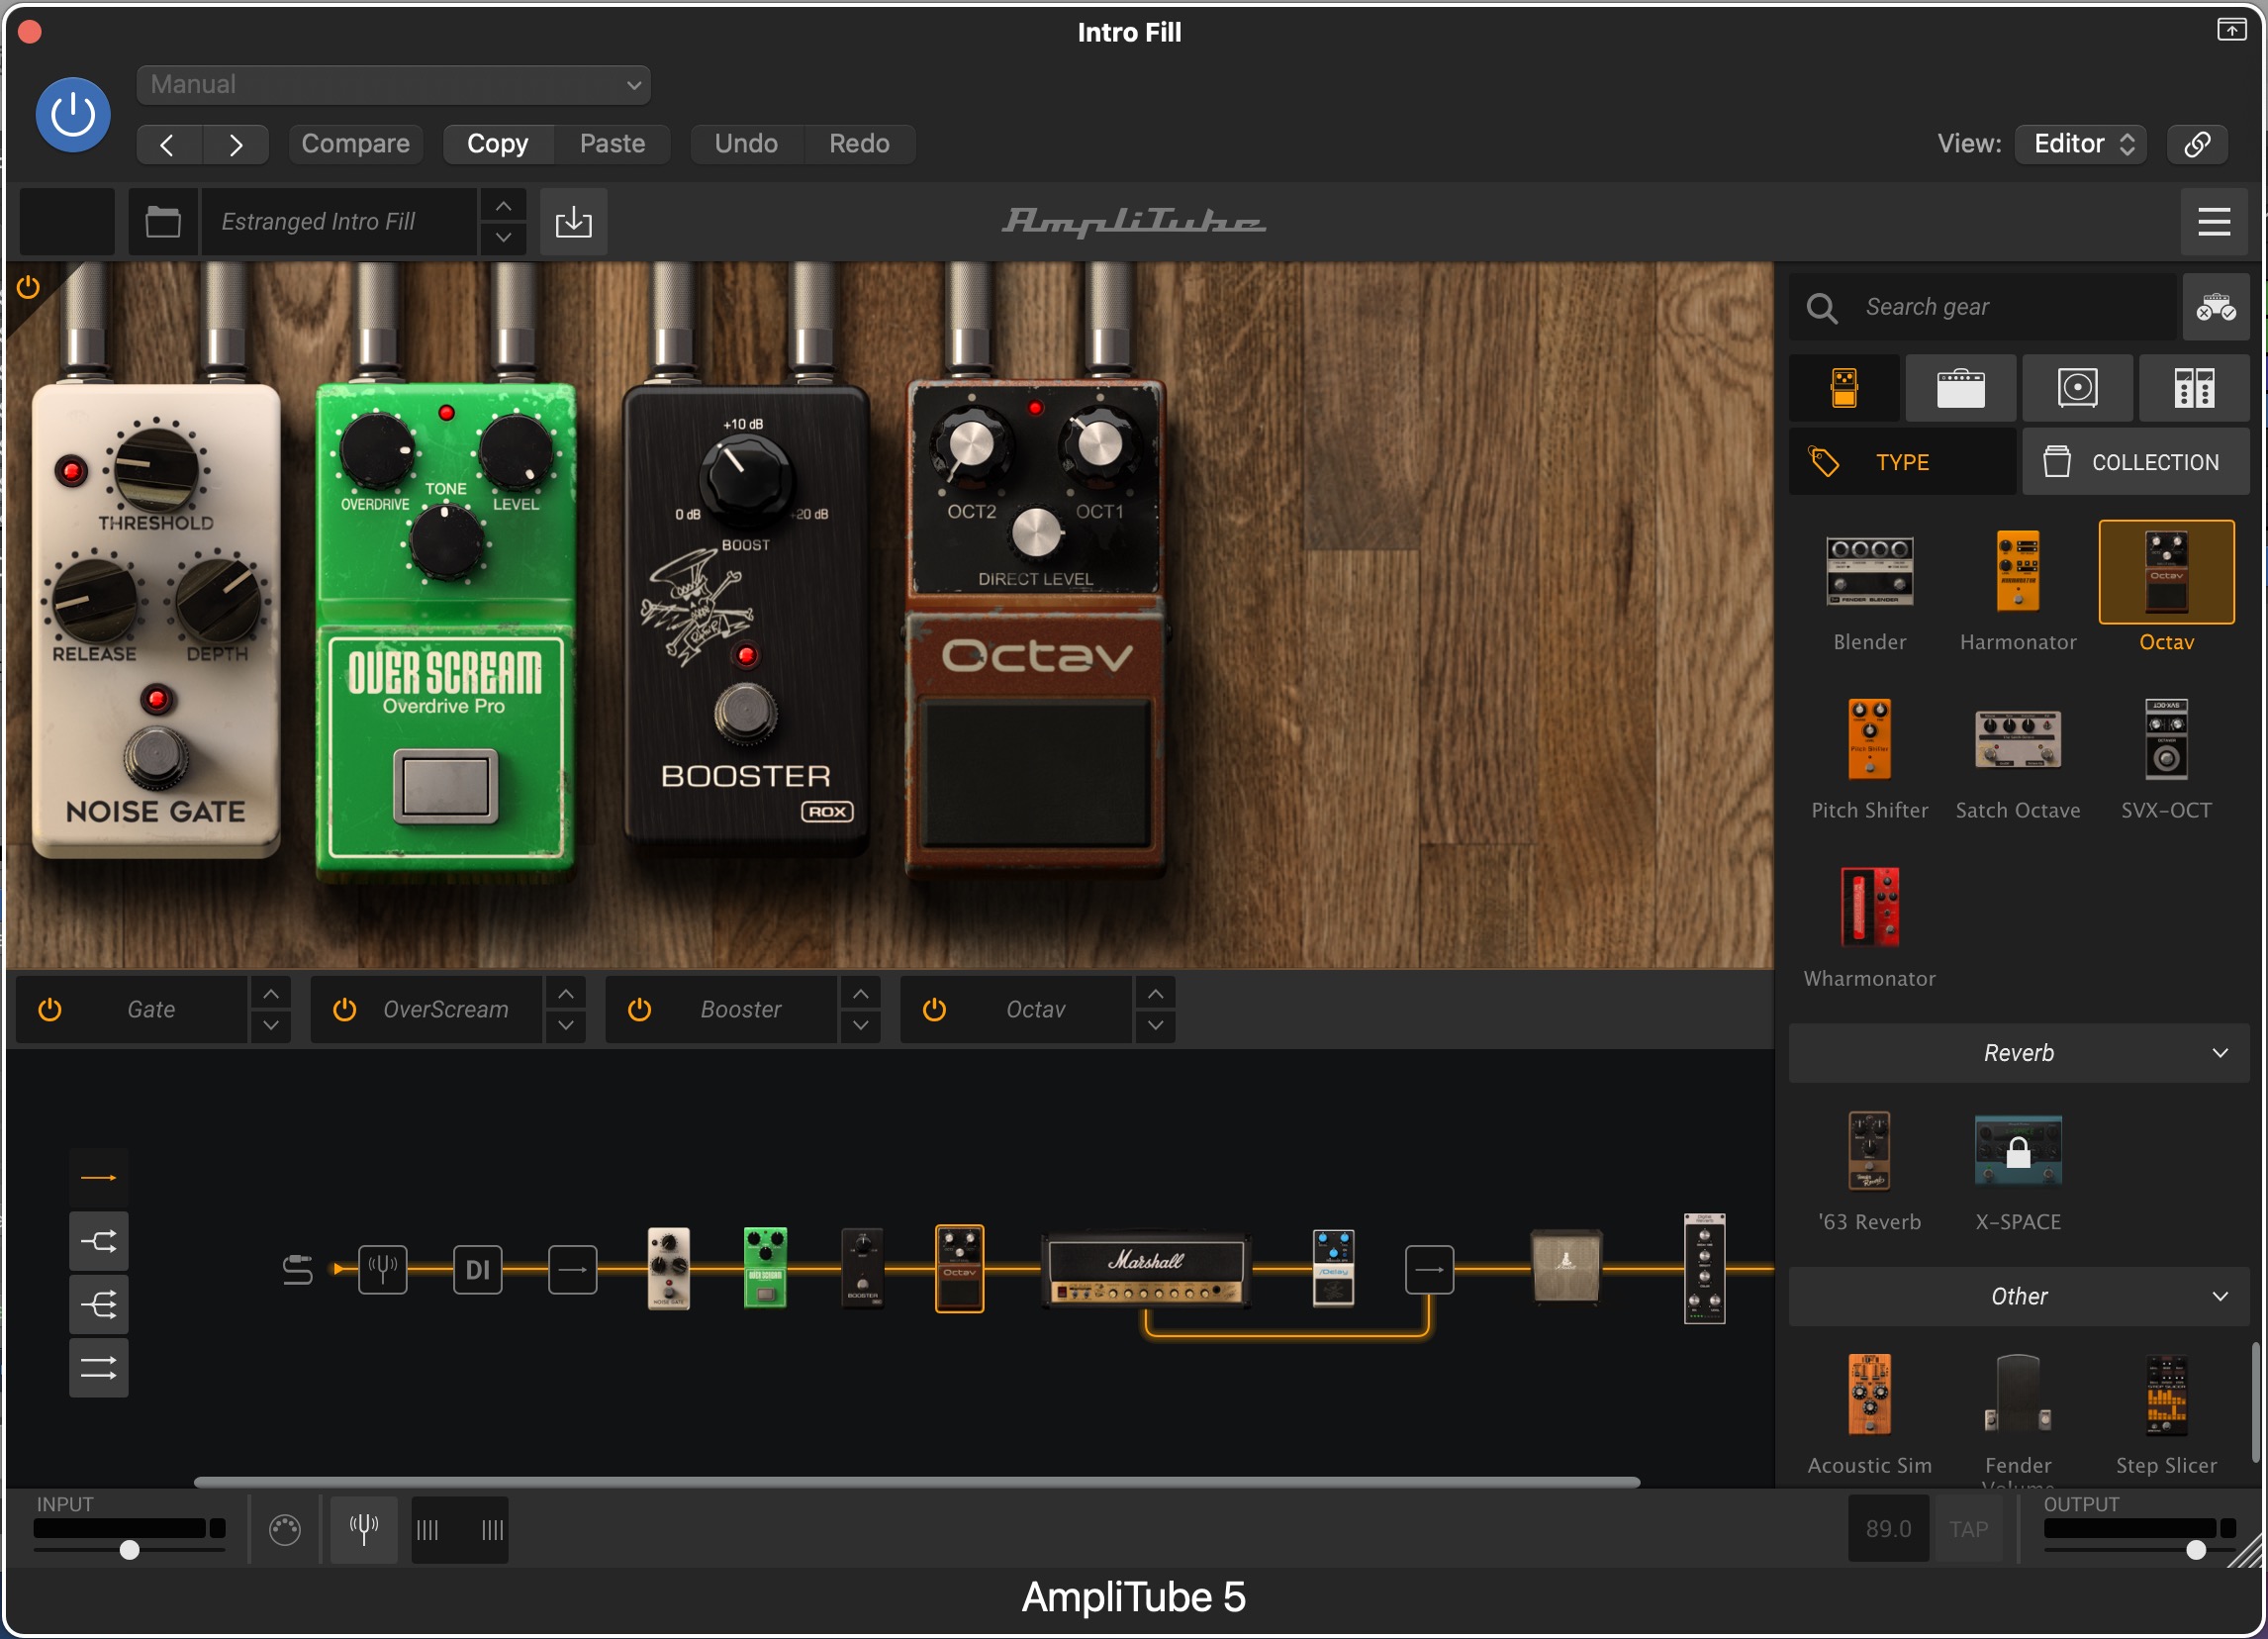
Task: Click the tuner block in signal chain
Action: [382, 1270]
